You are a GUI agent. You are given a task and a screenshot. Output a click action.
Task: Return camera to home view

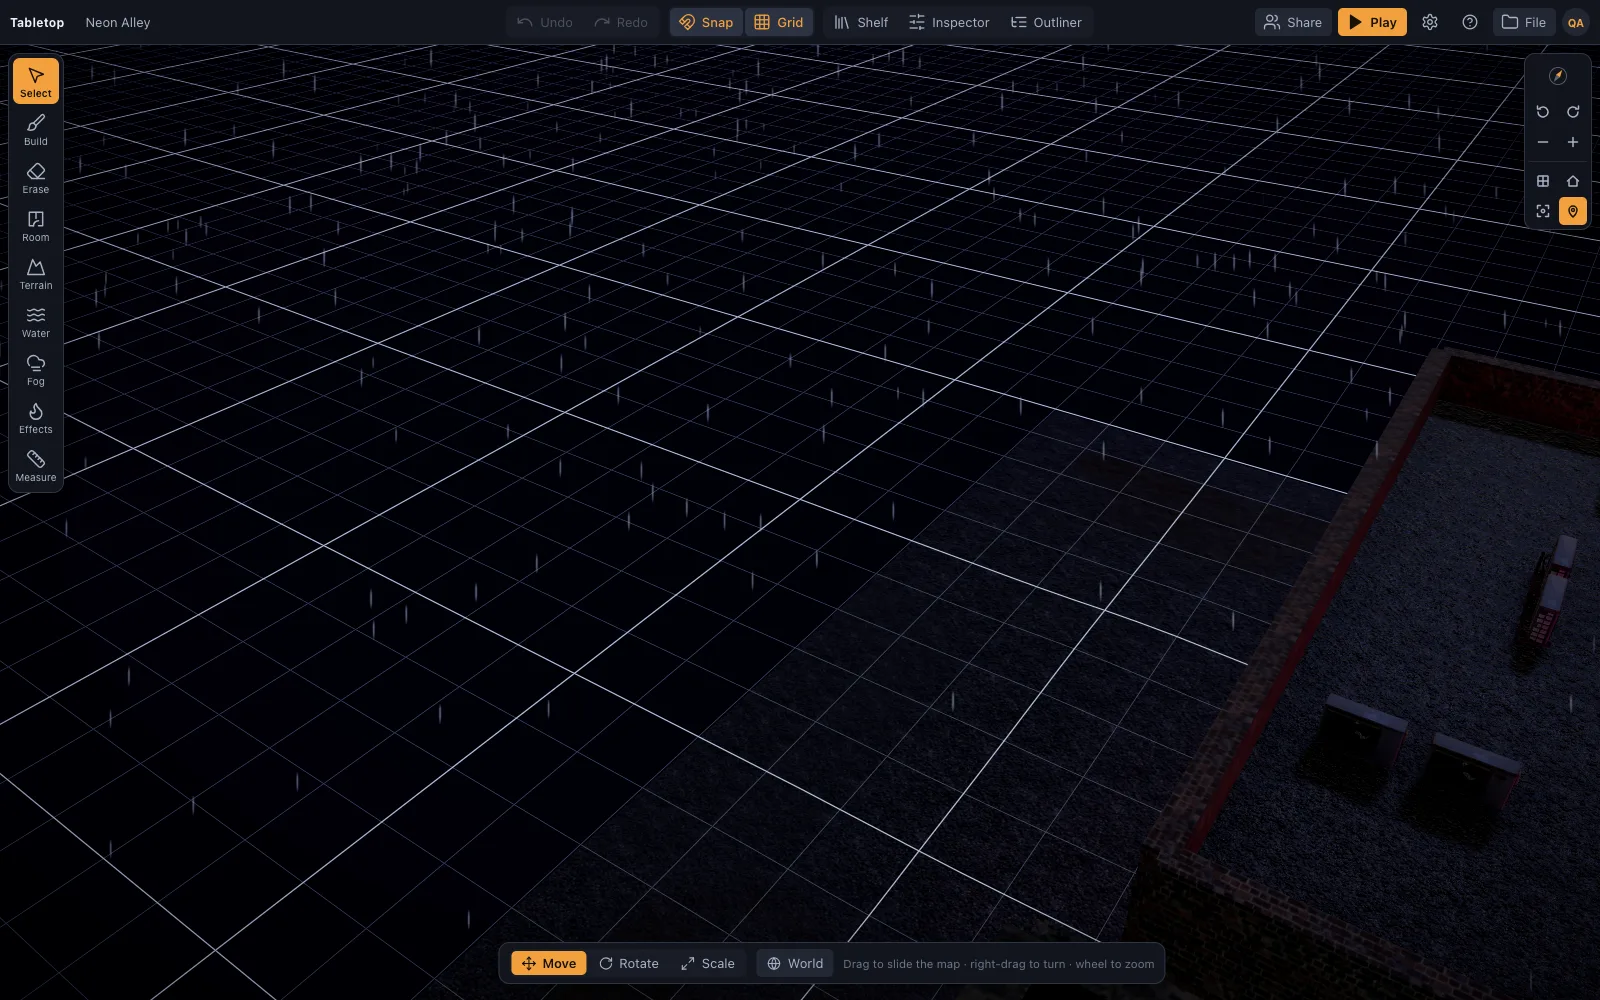coord(1573,181)
